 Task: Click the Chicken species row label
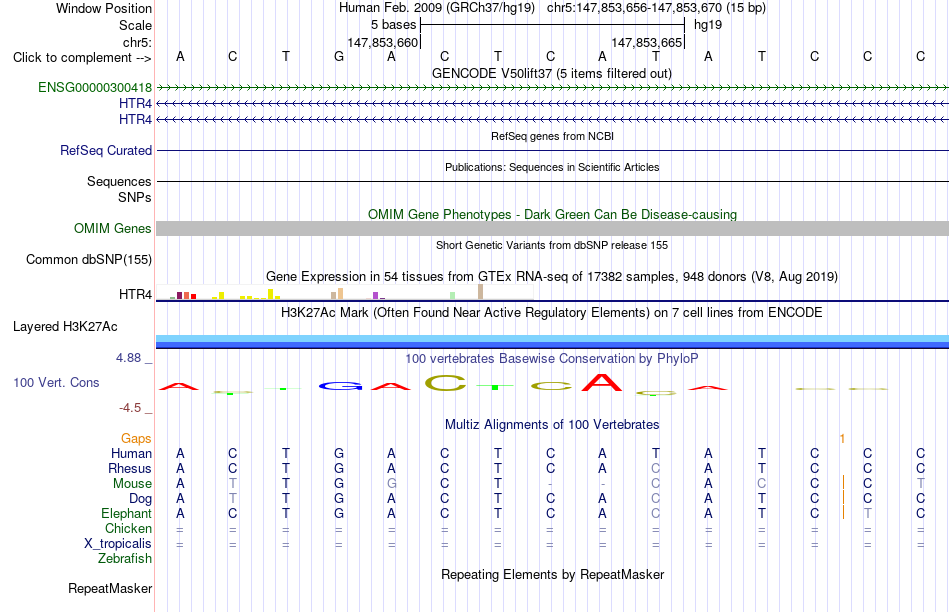(x=128, y=528)
